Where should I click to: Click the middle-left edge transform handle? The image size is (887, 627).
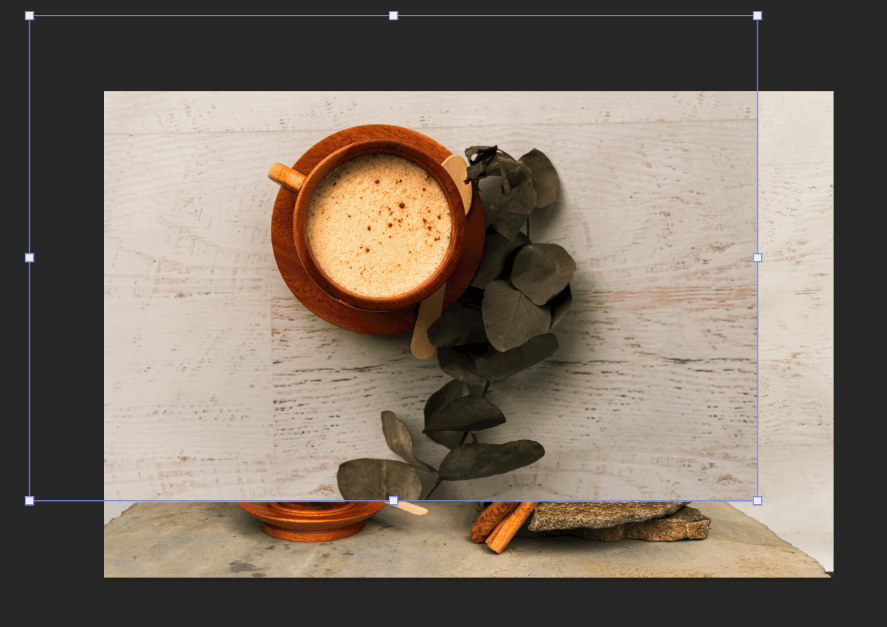[29, 257]
